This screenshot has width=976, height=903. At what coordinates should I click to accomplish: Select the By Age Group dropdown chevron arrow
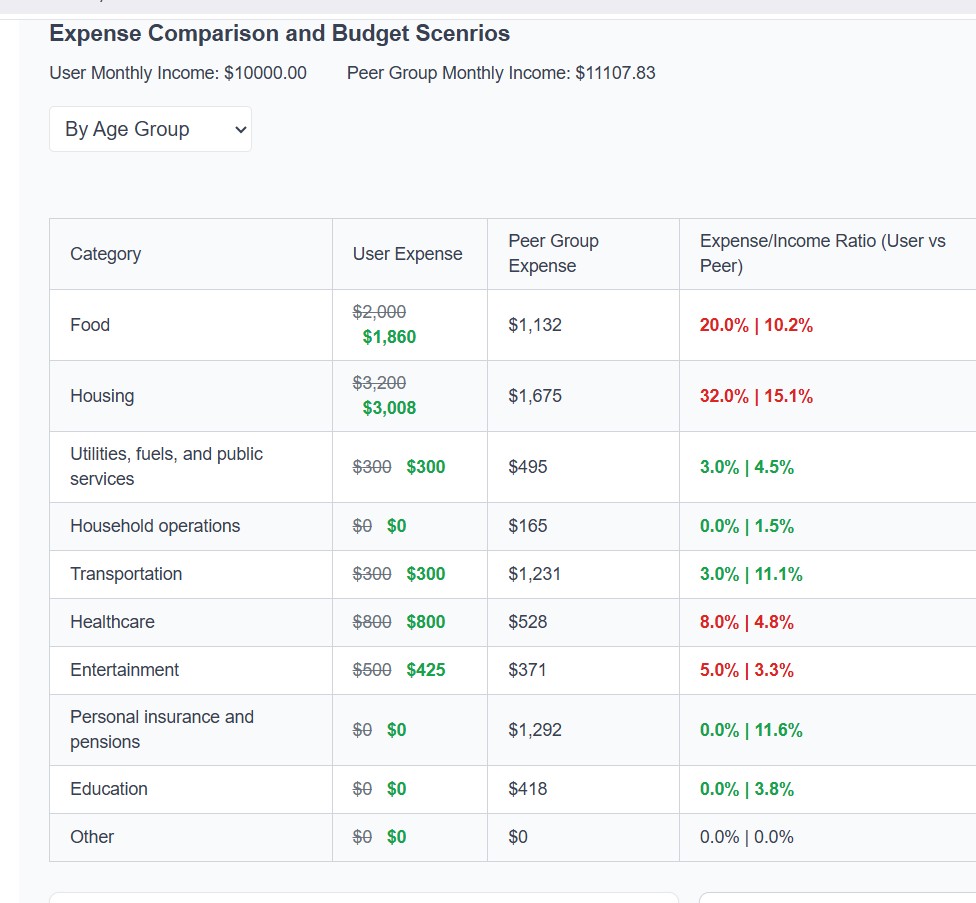238,128
